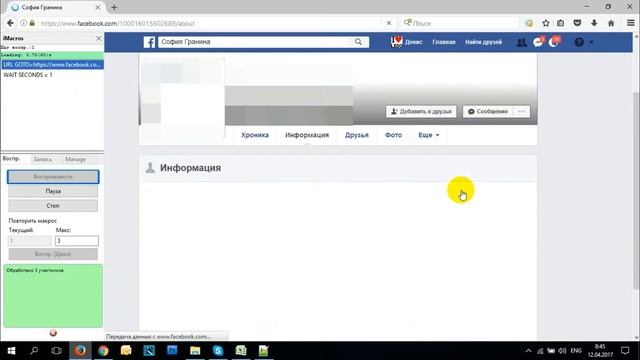Switch to the Запись tab in iMacros
The image size is (640, 360).
[x=42, y=159]
